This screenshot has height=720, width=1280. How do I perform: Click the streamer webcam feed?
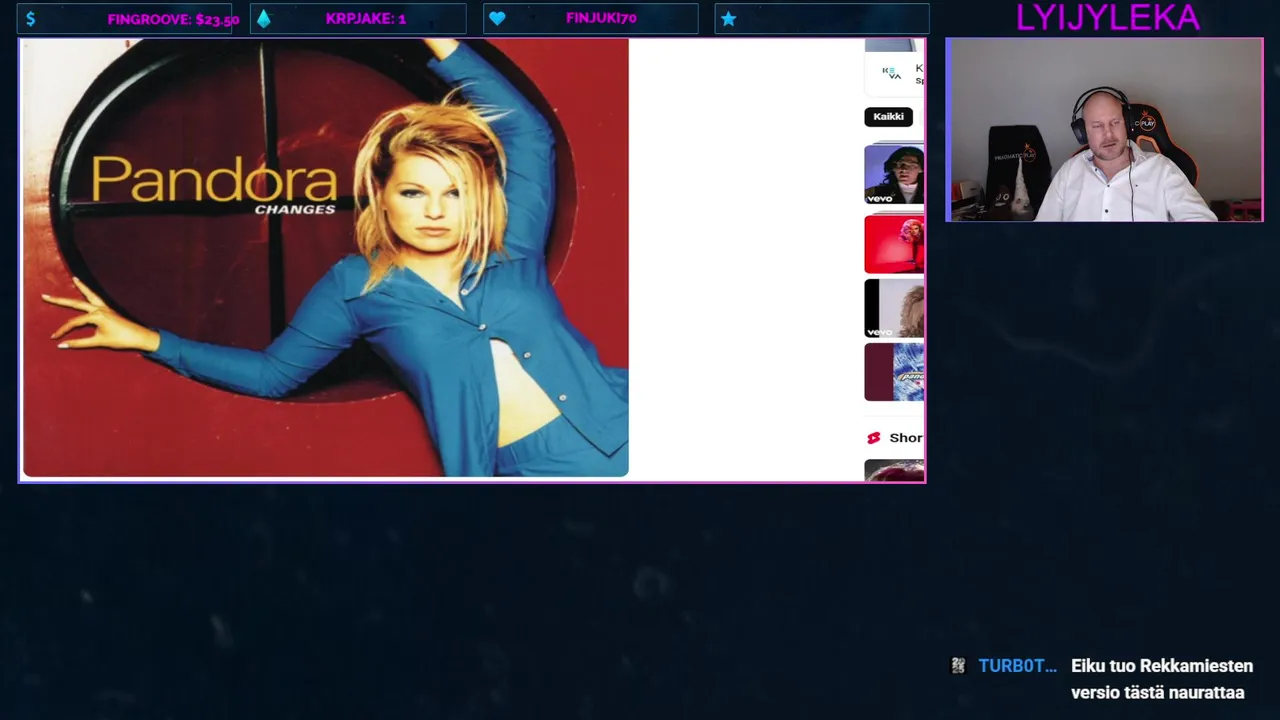point(1104,130)
